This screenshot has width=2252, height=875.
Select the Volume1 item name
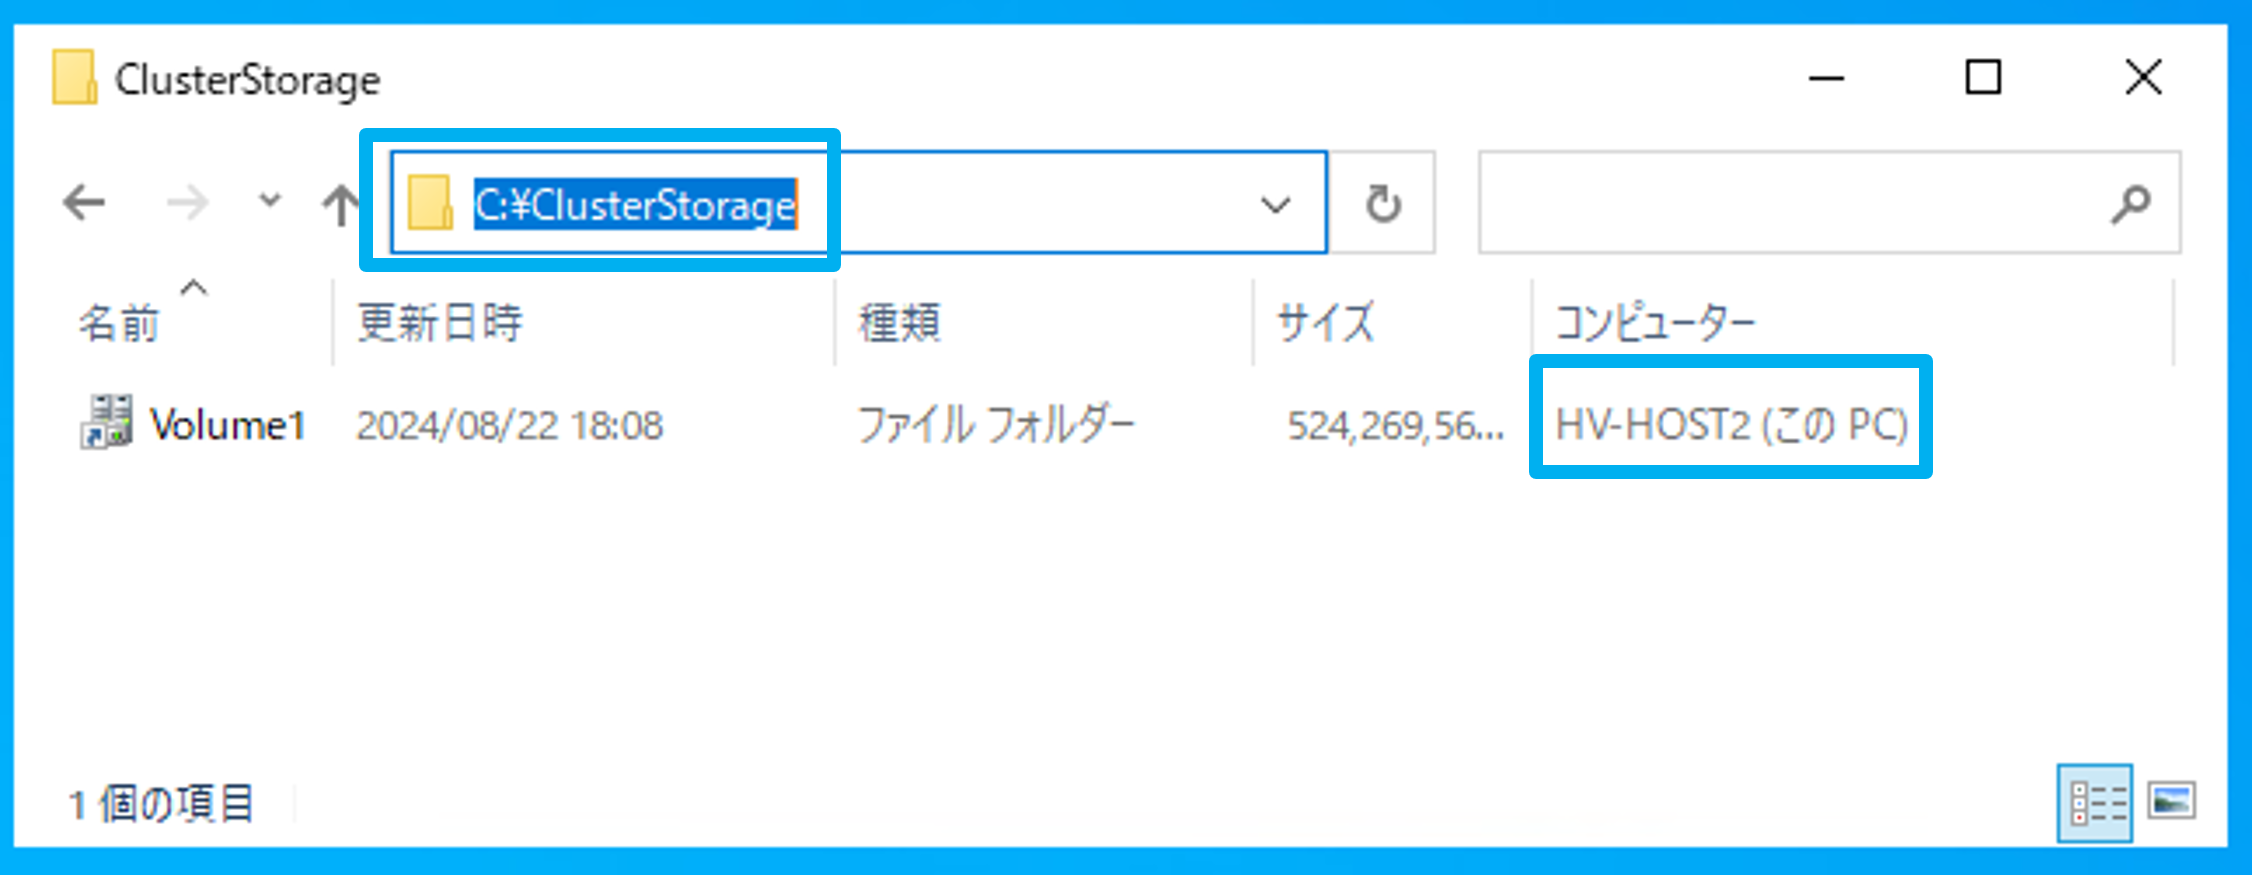228,425
